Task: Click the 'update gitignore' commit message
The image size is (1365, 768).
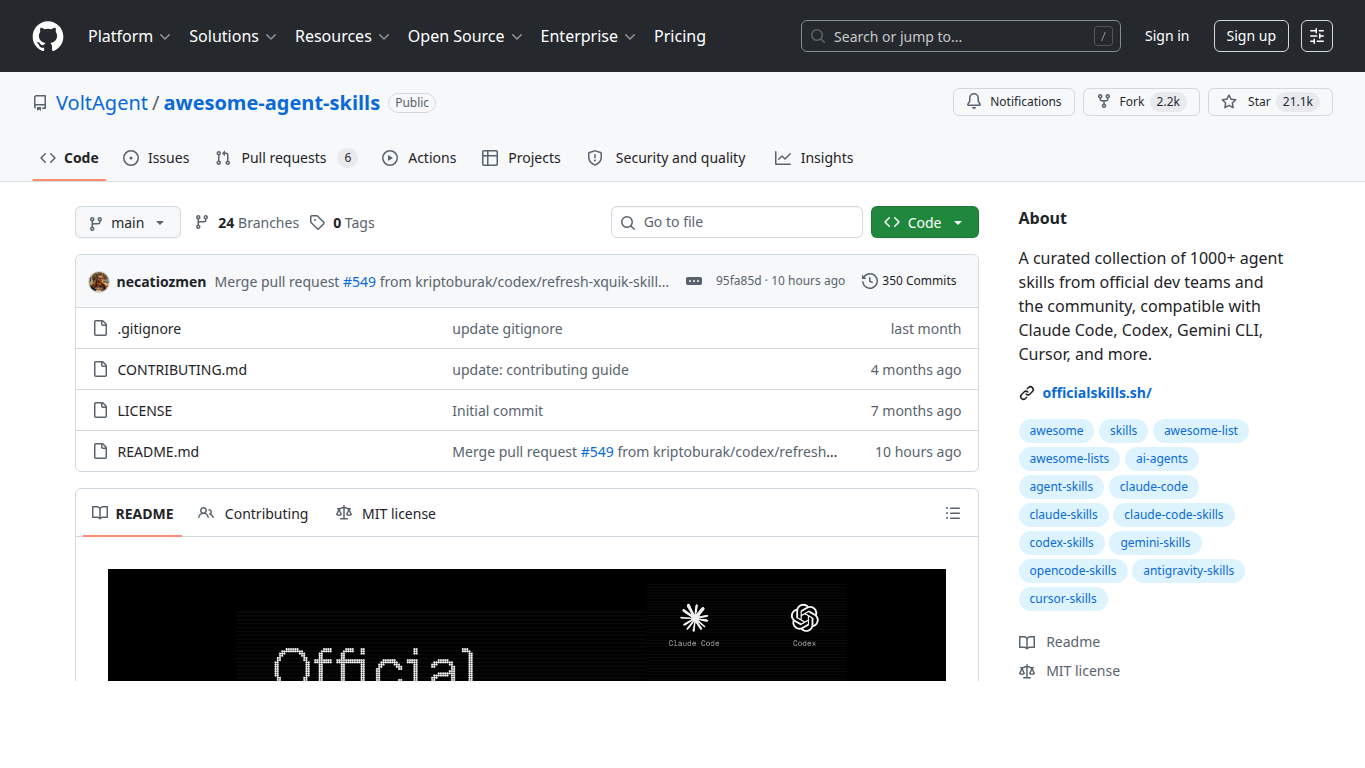Action: coord(507,329)
